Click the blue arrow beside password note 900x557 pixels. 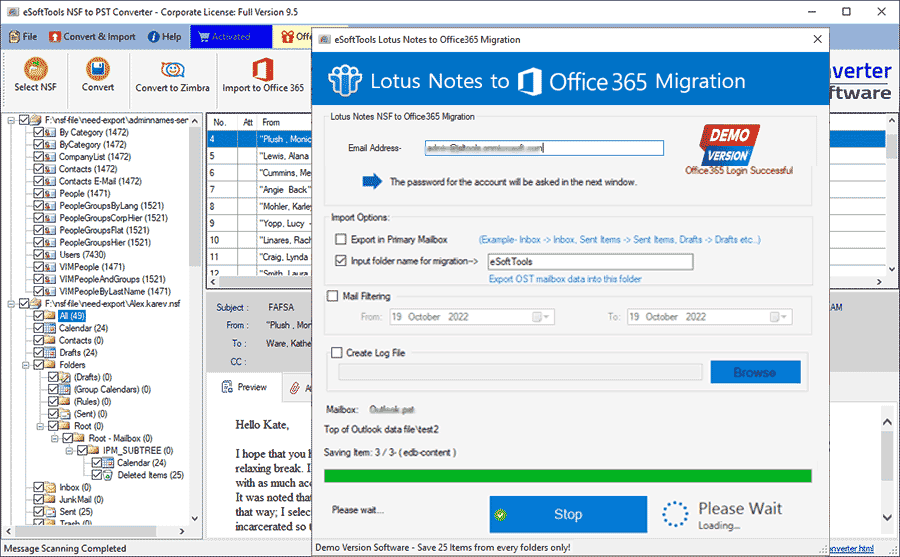point(372,181)
